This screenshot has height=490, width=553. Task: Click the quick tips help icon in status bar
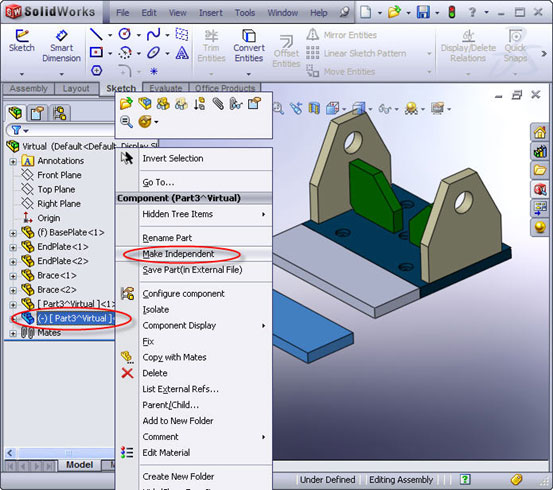coord(465,479)
